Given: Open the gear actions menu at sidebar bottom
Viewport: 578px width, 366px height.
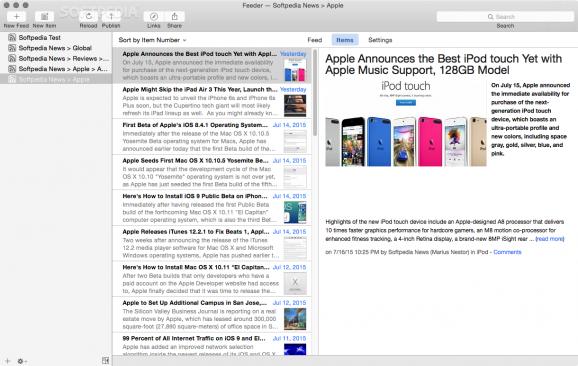Looking at the screenshot, I should point(21,361).
